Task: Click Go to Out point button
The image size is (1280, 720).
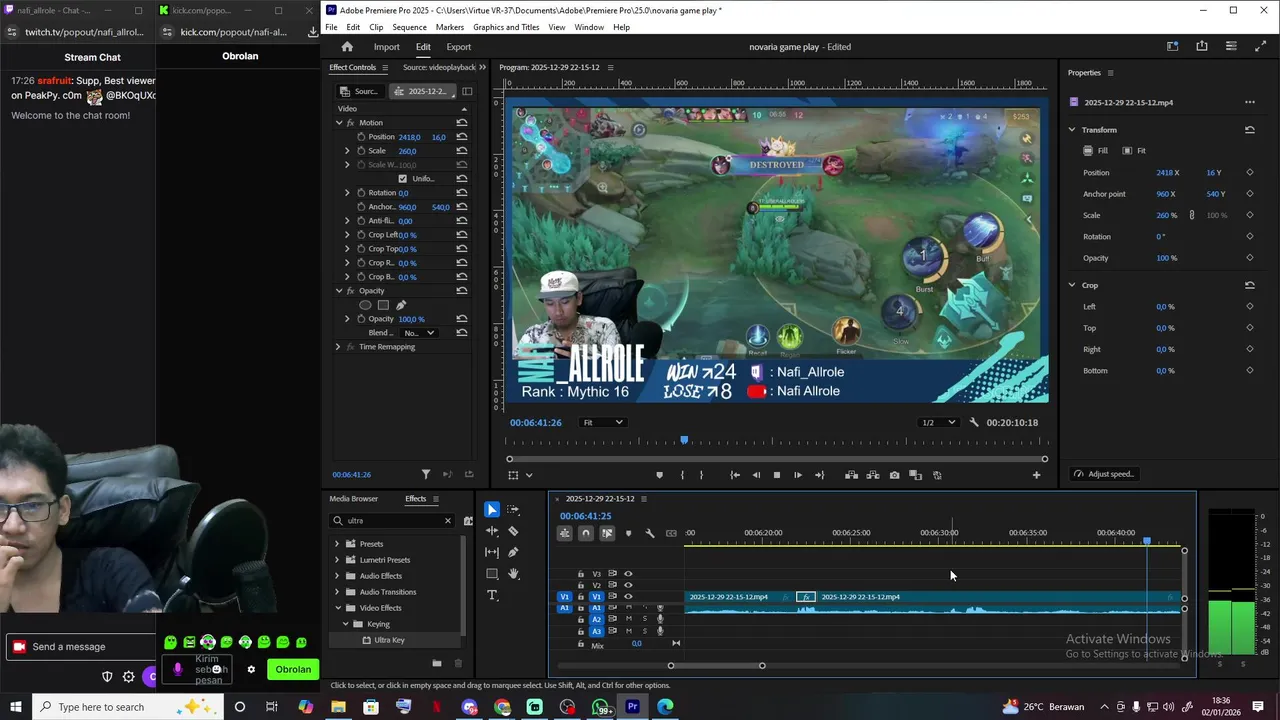Action: click(820, 475)
